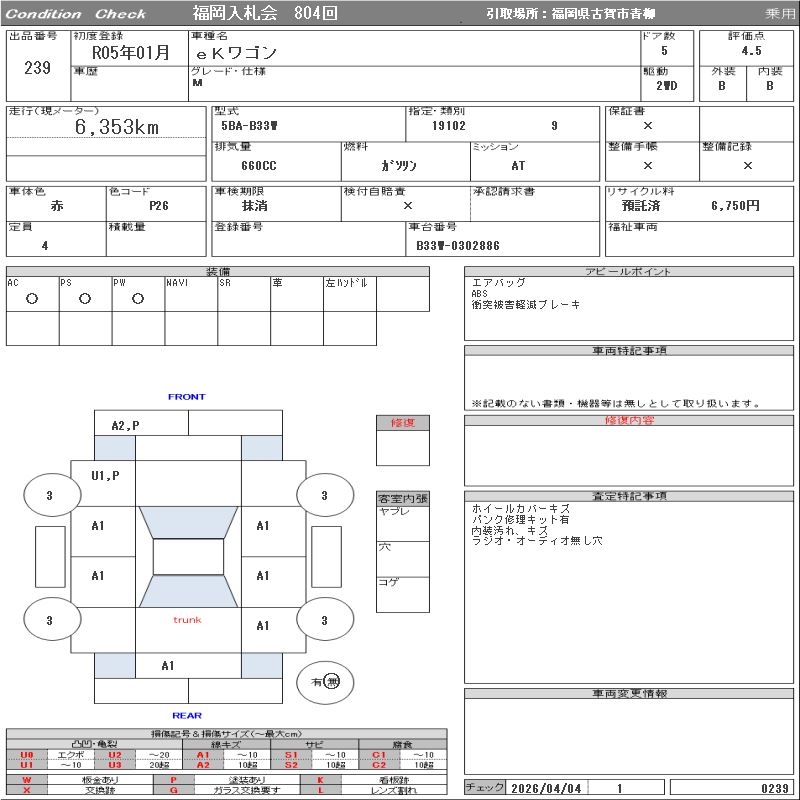The width and height of the screenshot is (800, 800).
Task: Click the mileage field showing 6,353km
Action: click(117, 128)
